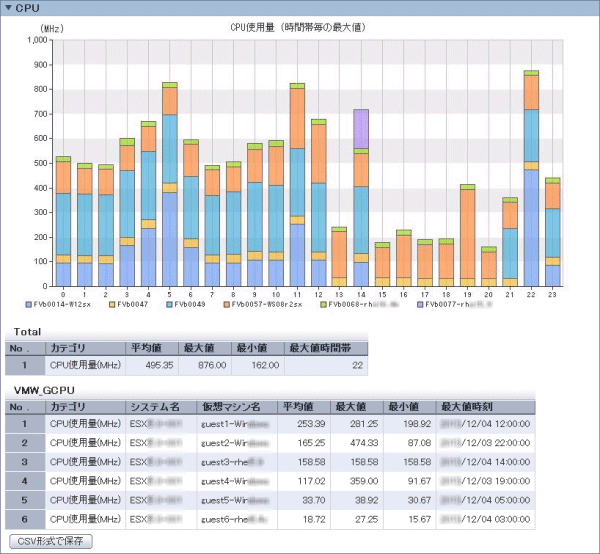Click the FVb0014-W12sx legend color box
This screenshot has width=600, height=554.
tap(28, 303)
